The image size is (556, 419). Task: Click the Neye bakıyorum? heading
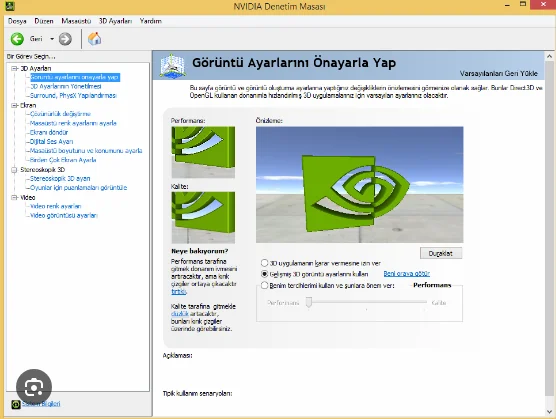[x=200, y=251]
